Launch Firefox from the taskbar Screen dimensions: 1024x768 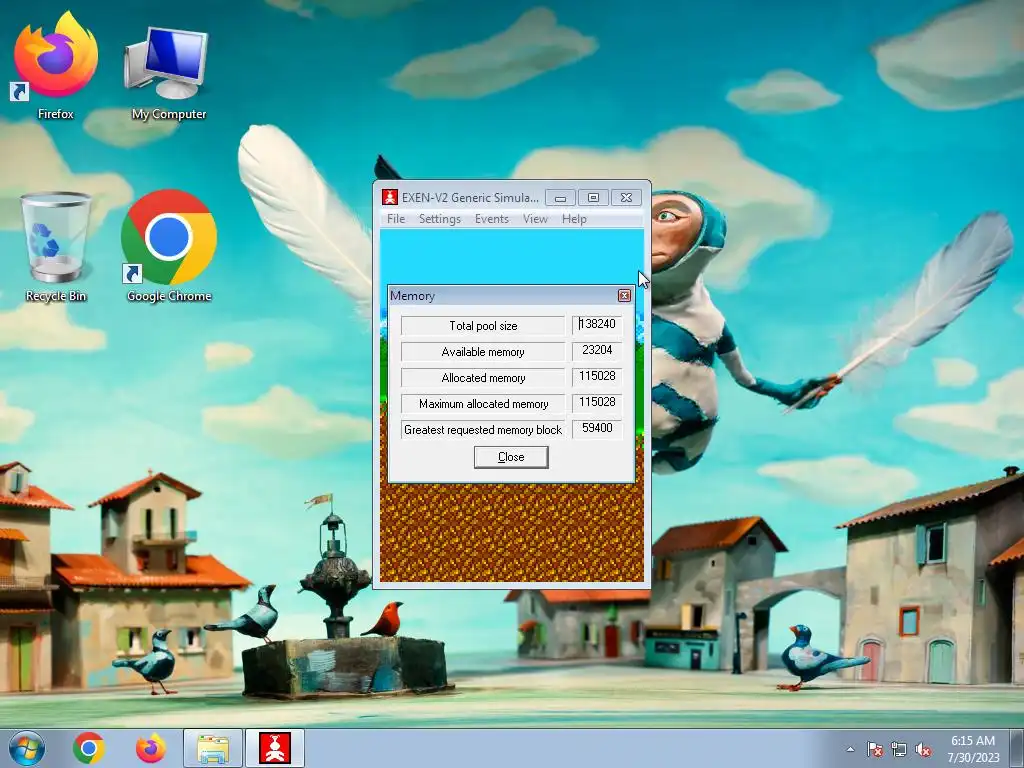coord(150,748)
